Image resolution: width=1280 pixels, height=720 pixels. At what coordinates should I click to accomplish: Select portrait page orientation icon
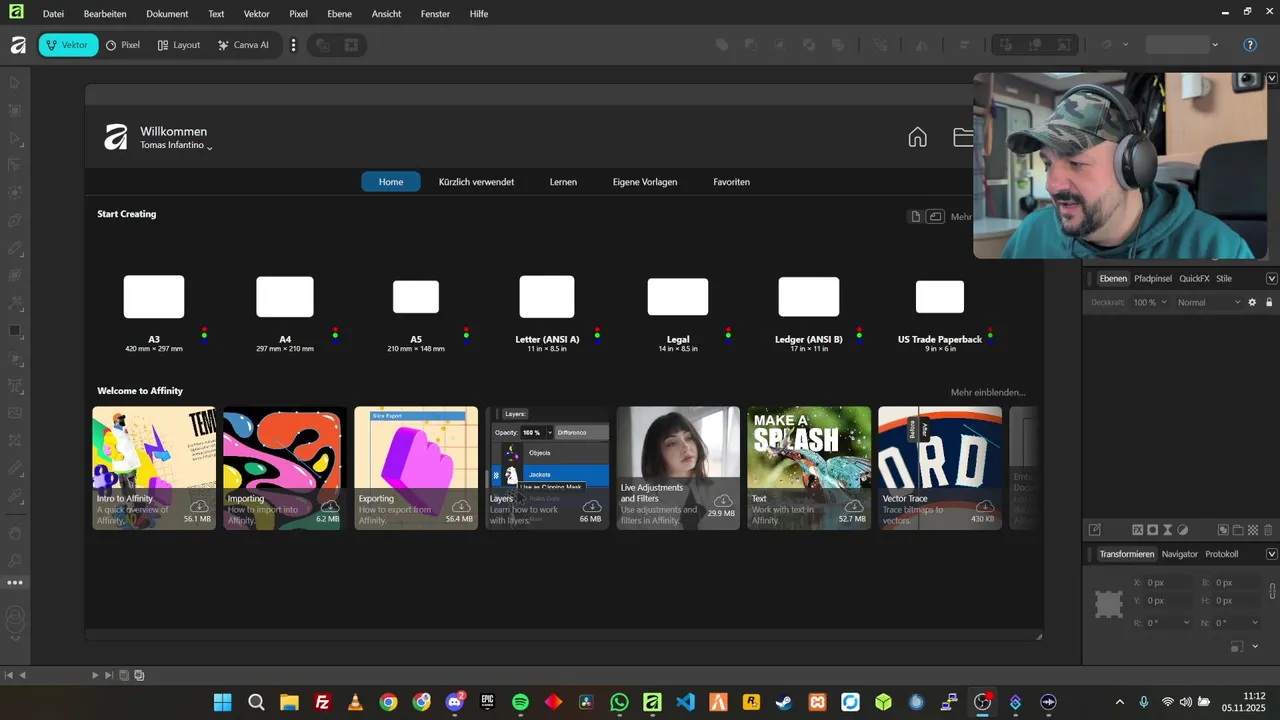point(915,216)
